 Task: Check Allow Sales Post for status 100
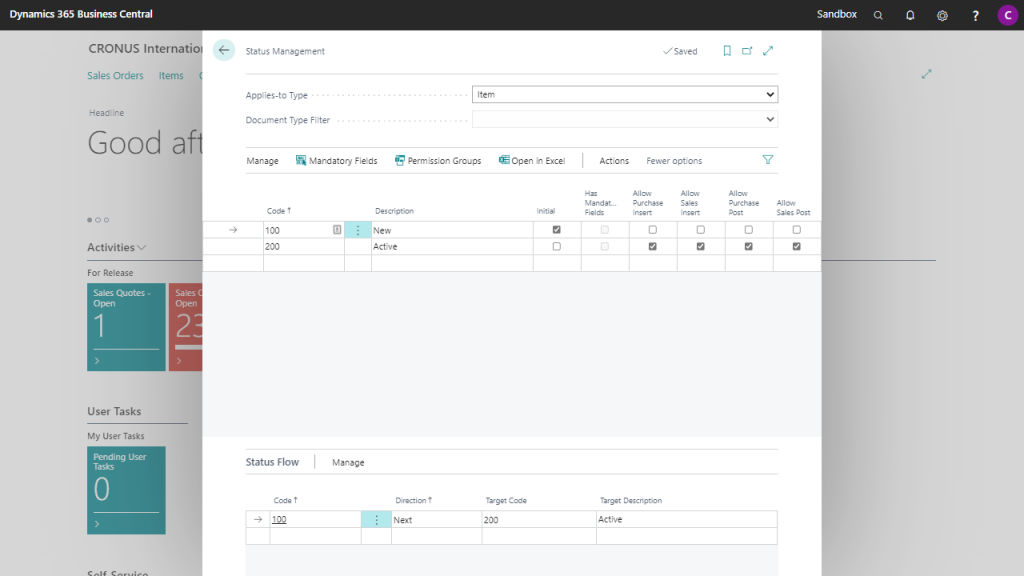point(796,229)
